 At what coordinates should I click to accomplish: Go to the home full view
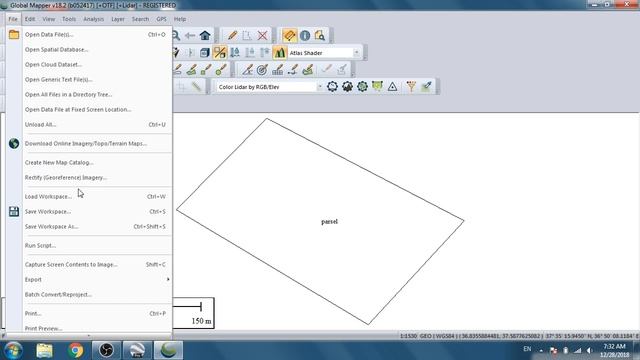[x=205, y=36]
